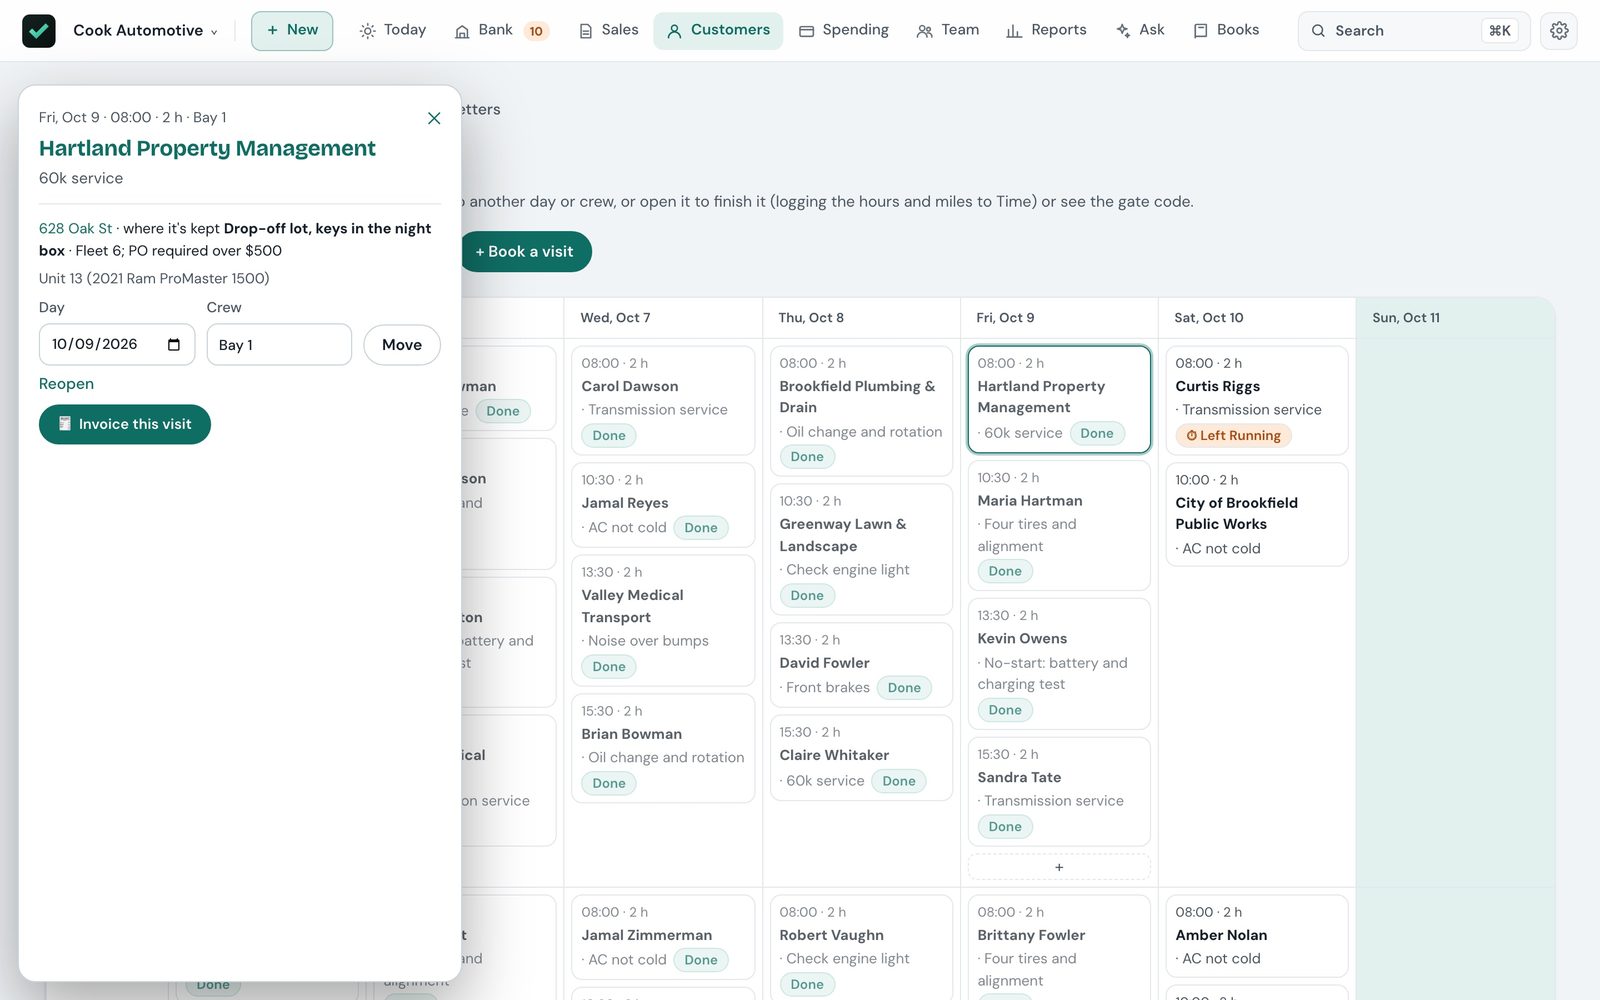
Task: Open Brian Bowman oil change visit
Action: coord(663,748)
